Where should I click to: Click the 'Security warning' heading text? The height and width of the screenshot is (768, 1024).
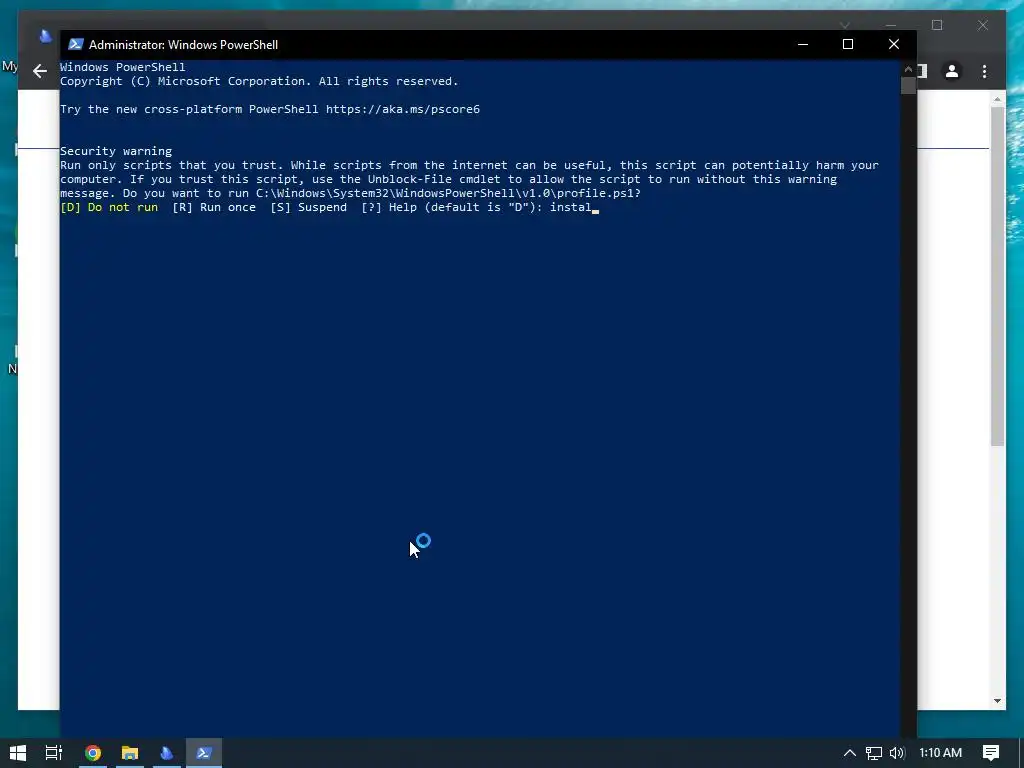[x=116, y=151]
